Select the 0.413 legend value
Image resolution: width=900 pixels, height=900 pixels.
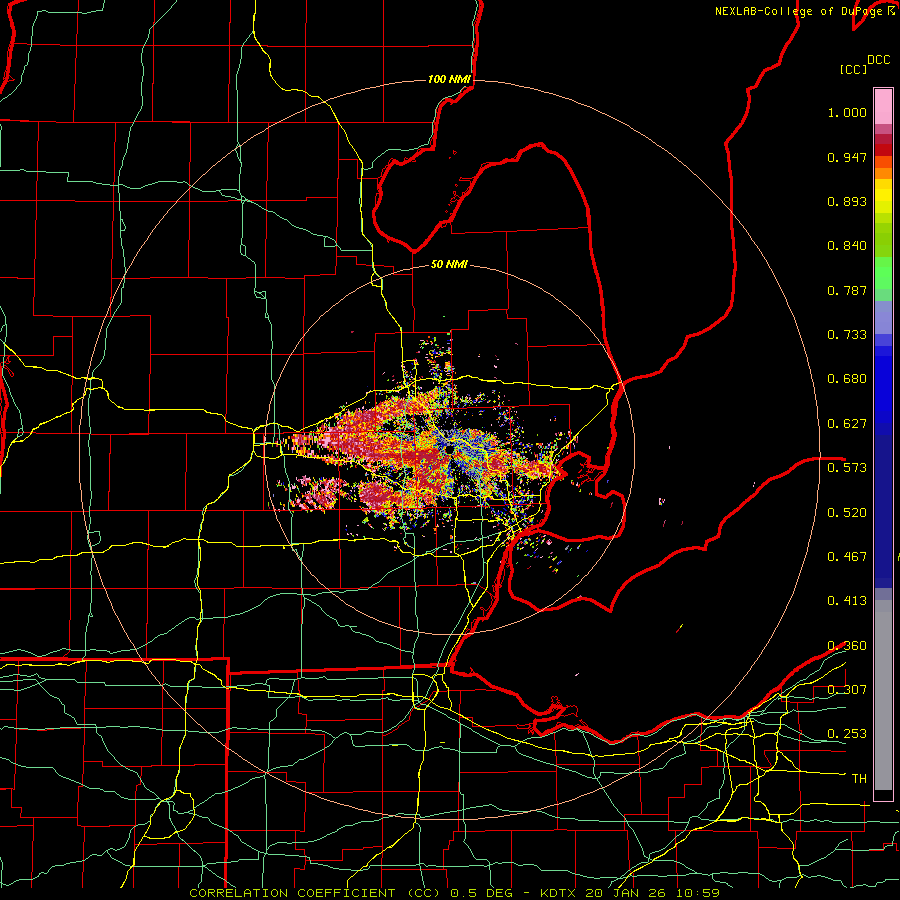coord(847,601)
